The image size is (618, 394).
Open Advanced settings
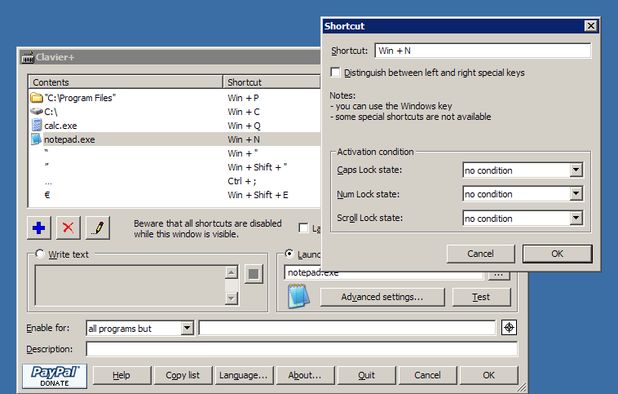(x=382, y=297)
